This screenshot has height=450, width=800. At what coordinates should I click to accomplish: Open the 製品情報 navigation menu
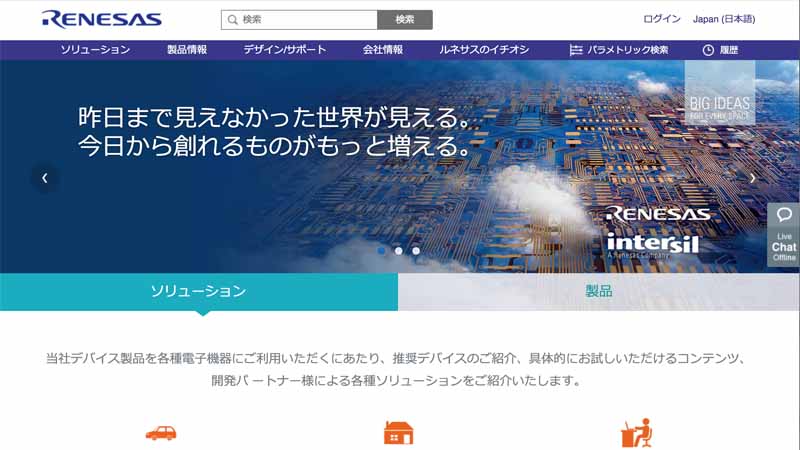[x=187, y=50]
